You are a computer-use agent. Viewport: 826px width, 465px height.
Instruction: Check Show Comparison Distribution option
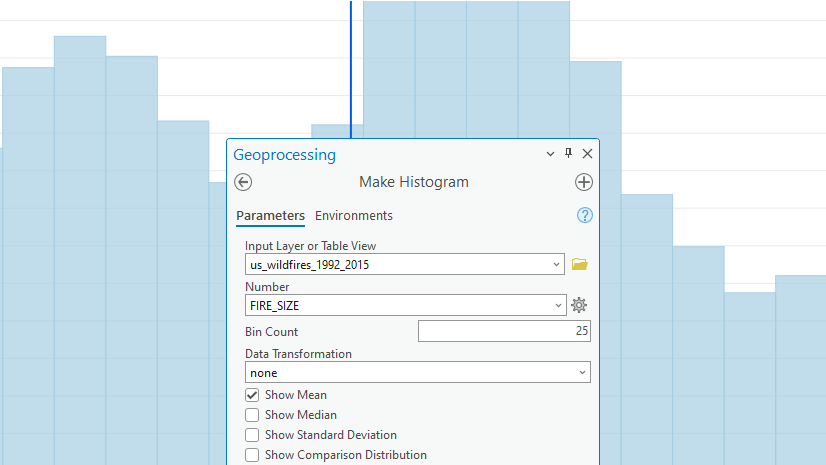point(252,455)
